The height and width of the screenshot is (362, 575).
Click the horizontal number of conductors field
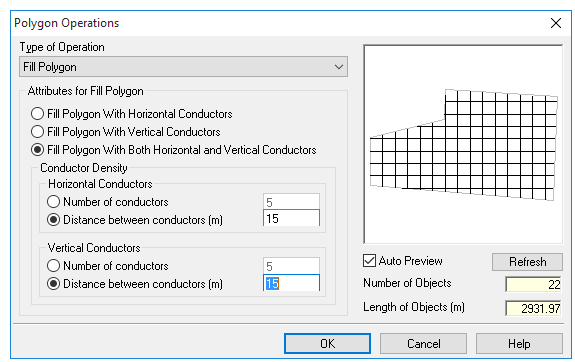291,201
